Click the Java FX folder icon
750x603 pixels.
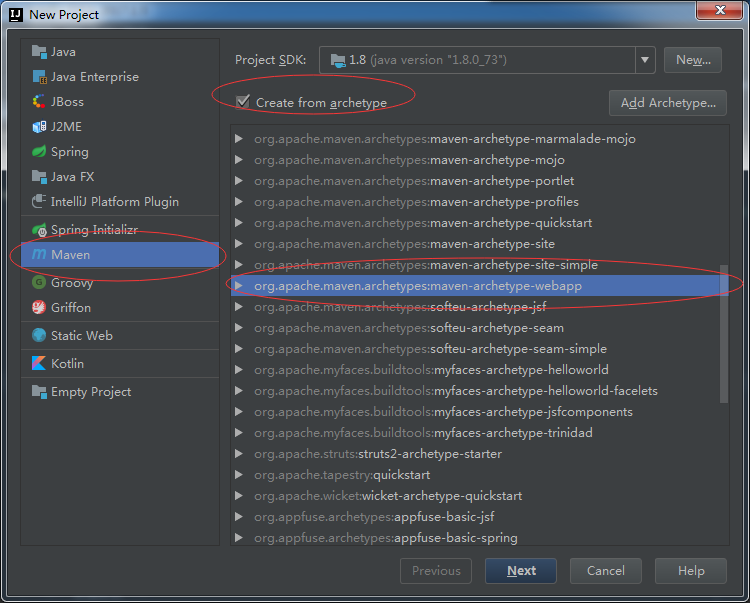click(x=39, y=176)
